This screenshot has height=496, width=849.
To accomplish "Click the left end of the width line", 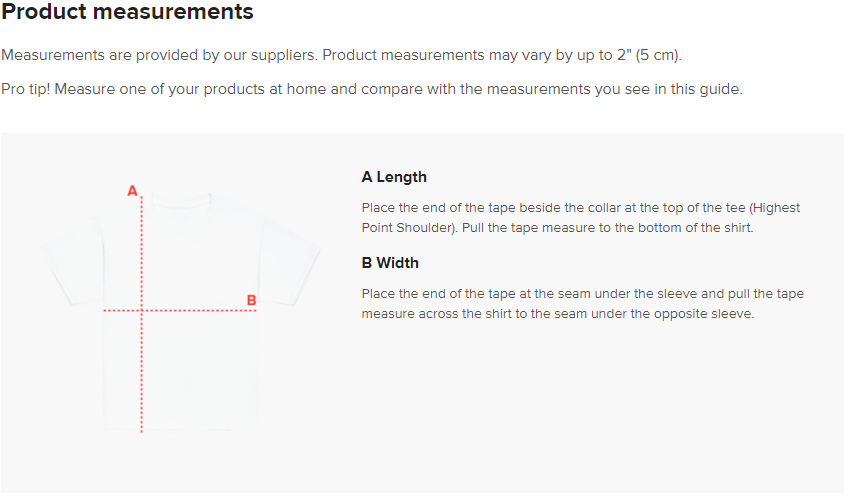I will [105, 311].
